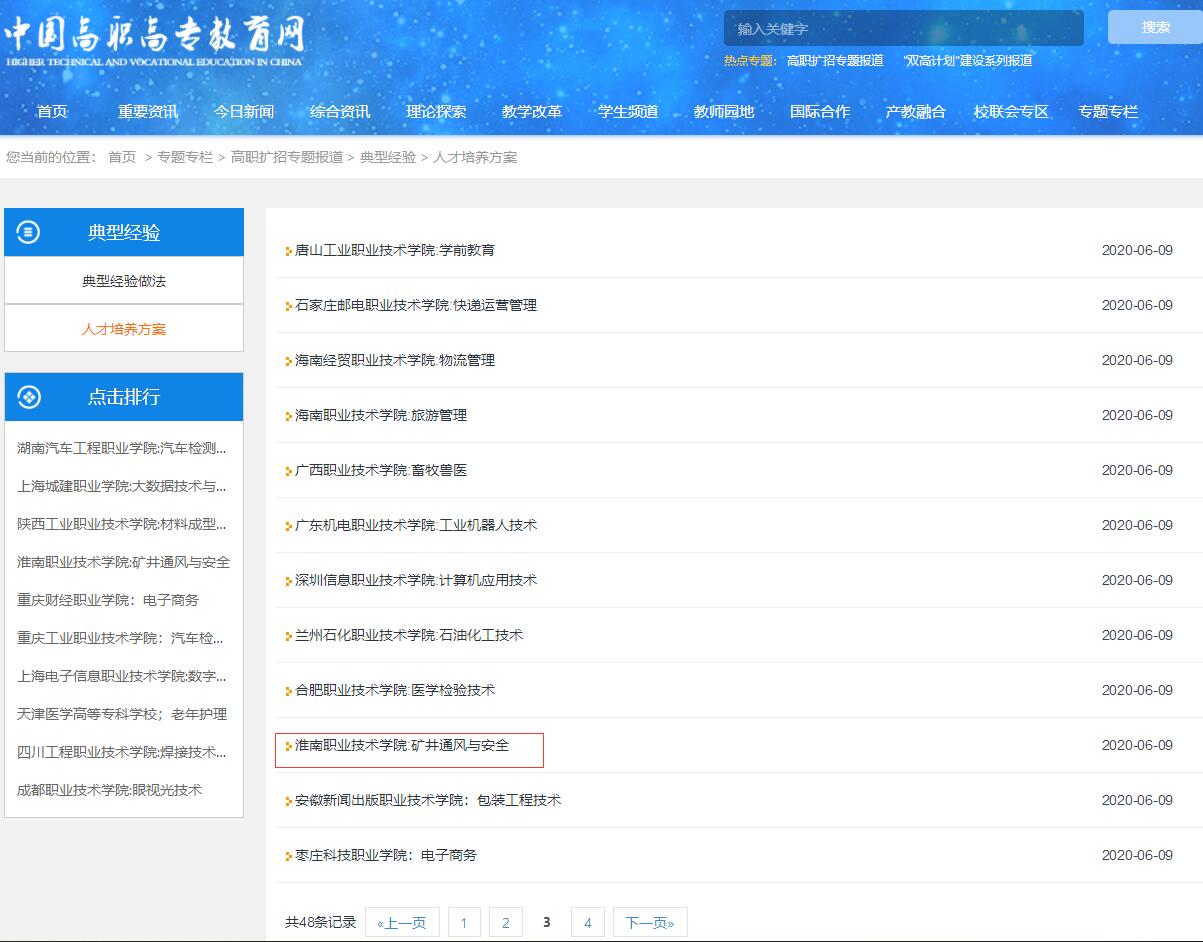Click 高职扩招专题报道 hot topic link
The height and width of the screenshot is (942, 1203).
click(x=835, y=61)
